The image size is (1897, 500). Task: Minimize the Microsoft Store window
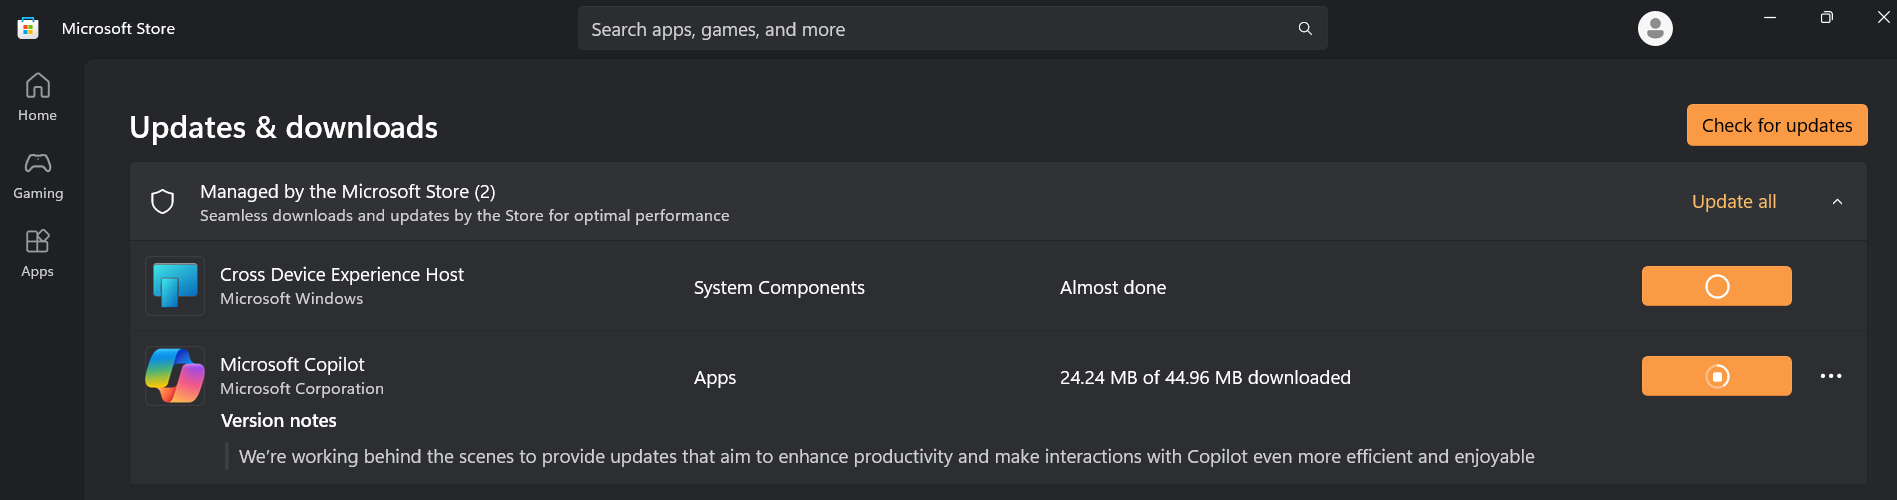[1770, 17]
